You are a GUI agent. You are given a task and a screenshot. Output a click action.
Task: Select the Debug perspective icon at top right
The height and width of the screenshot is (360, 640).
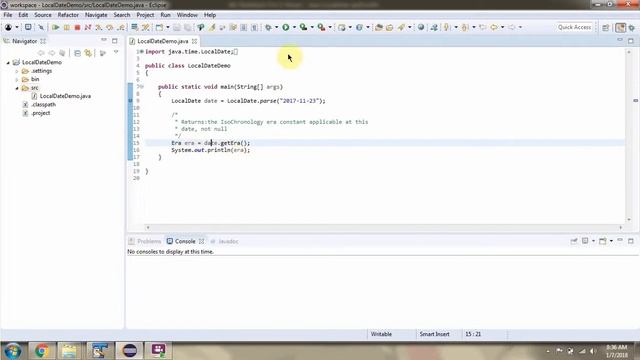click(632, 27)
